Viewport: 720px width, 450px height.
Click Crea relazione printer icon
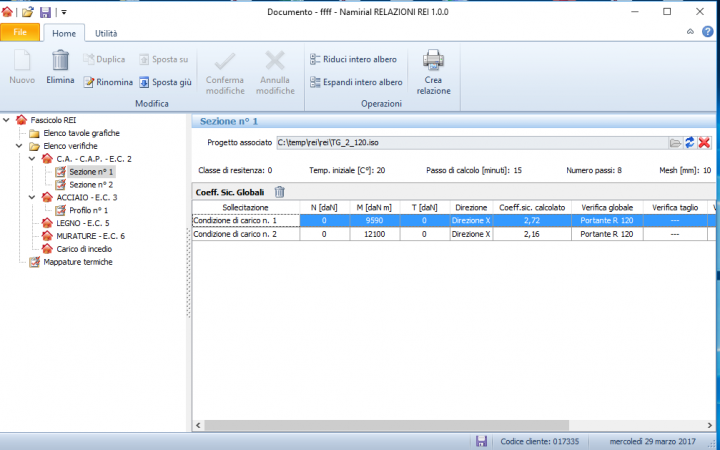433,72
